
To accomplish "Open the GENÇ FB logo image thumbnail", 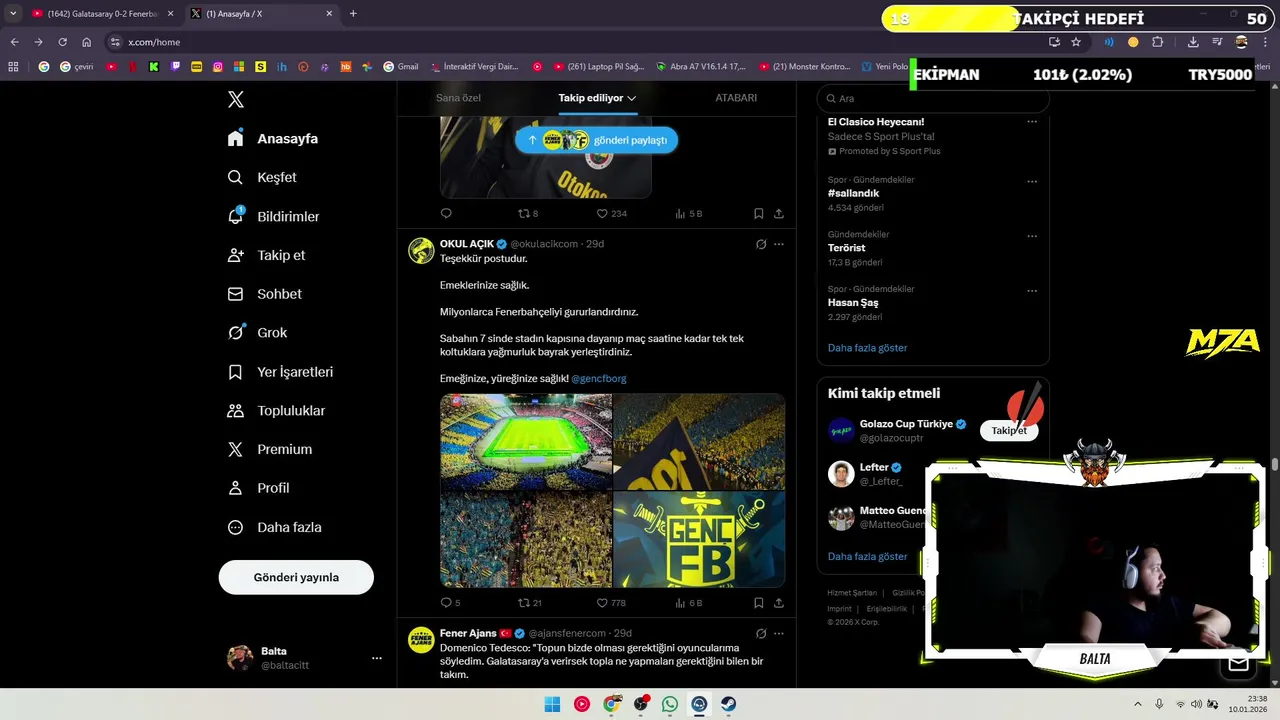I will click(699, 539).
